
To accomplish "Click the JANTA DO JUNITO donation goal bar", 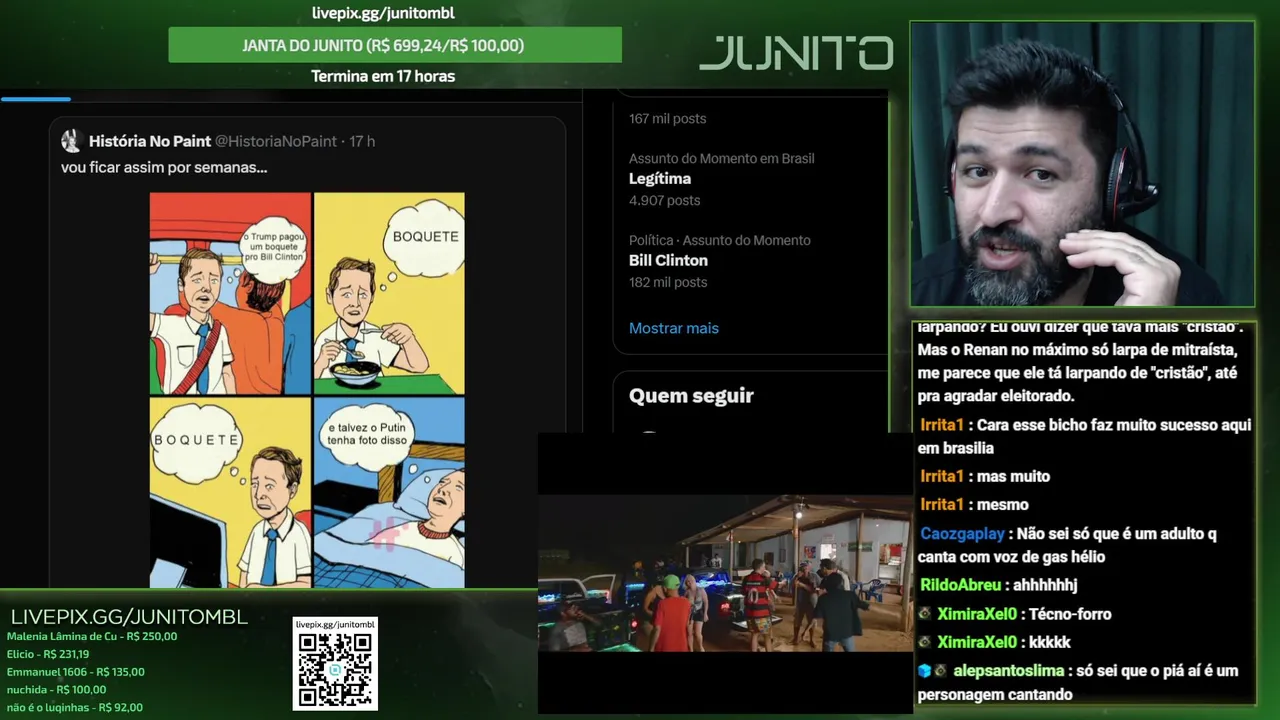I will pyautogui.click(x=395, y=45).
